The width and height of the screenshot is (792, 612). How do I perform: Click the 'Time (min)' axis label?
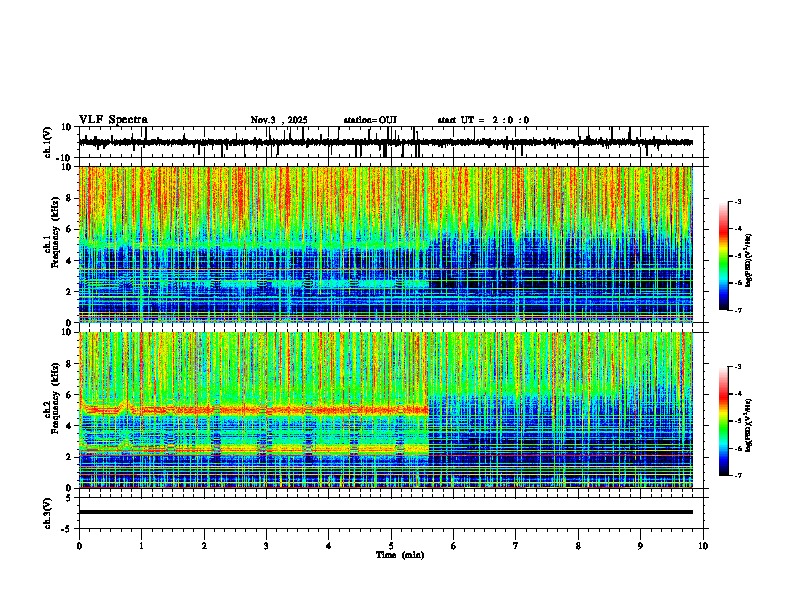click(400, 555)
